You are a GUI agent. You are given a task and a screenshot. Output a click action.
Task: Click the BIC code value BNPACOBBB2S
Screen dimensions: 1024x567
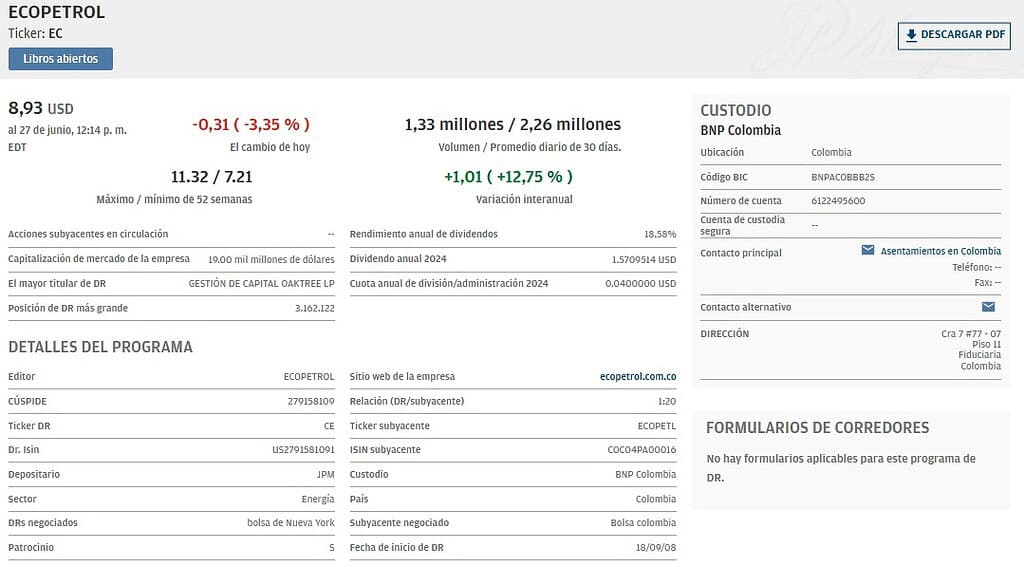click(x=842, y=177)
